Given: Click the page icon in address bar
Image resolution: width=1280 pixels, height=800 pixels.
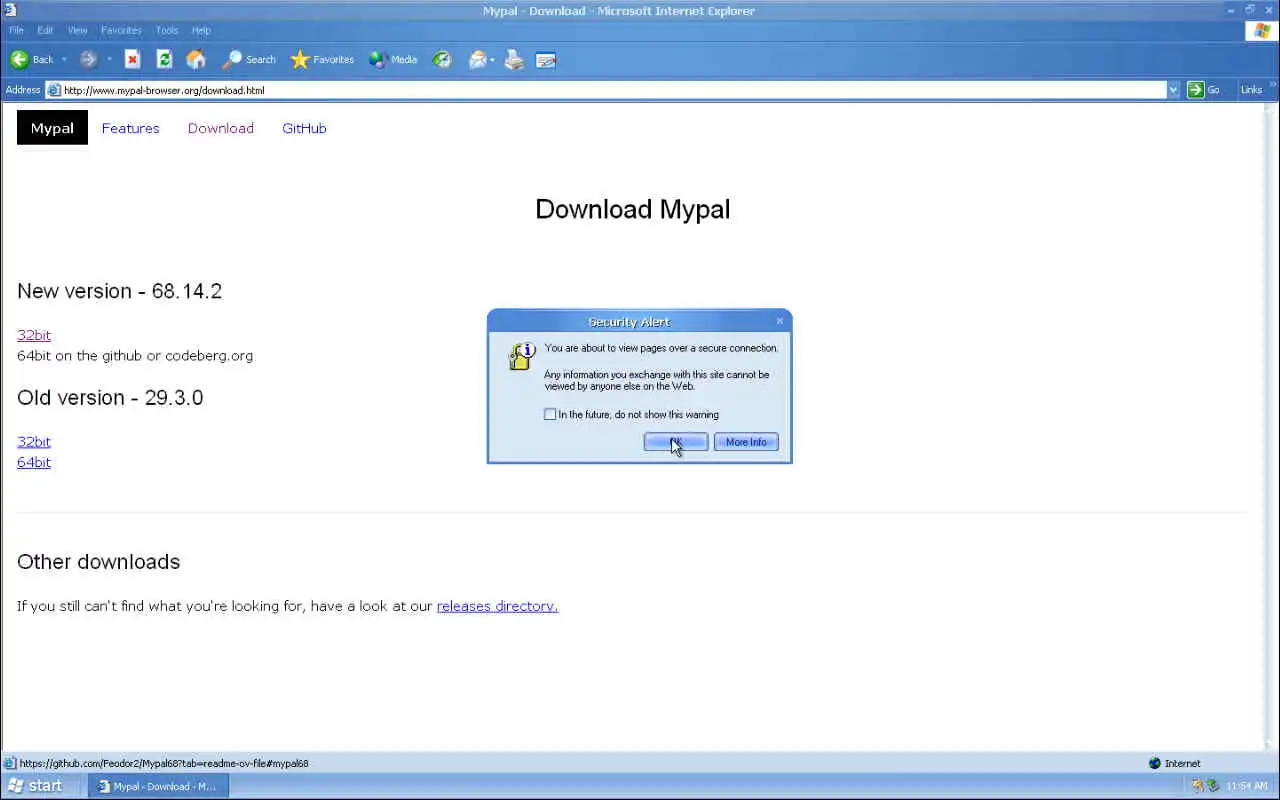Looking at the screenshot, I should click(54, 90).
